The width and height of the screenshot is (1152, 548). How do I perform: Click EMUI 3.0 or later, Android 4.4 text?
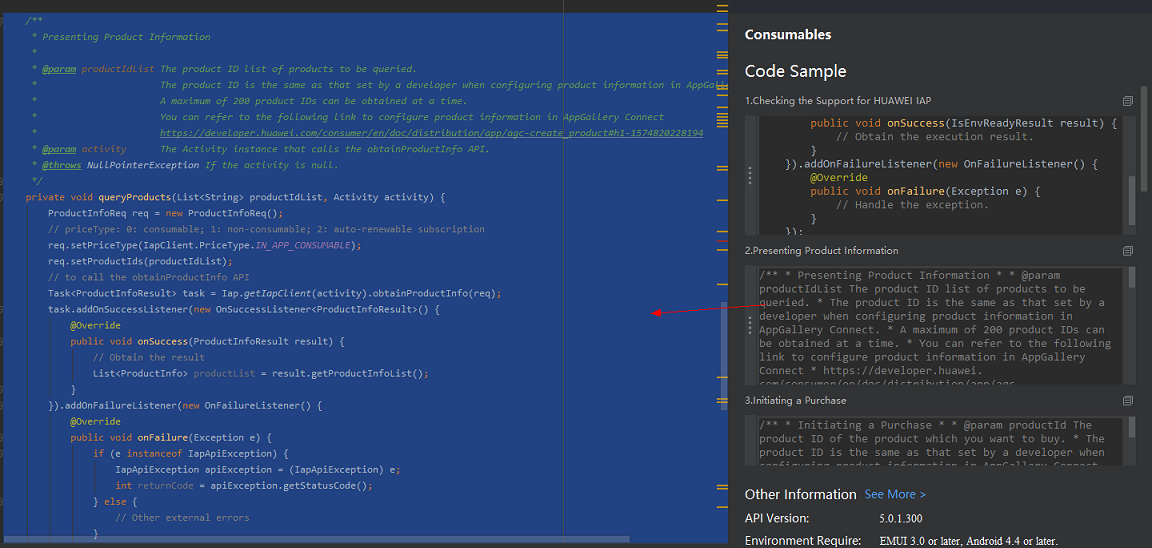point(969,542)
